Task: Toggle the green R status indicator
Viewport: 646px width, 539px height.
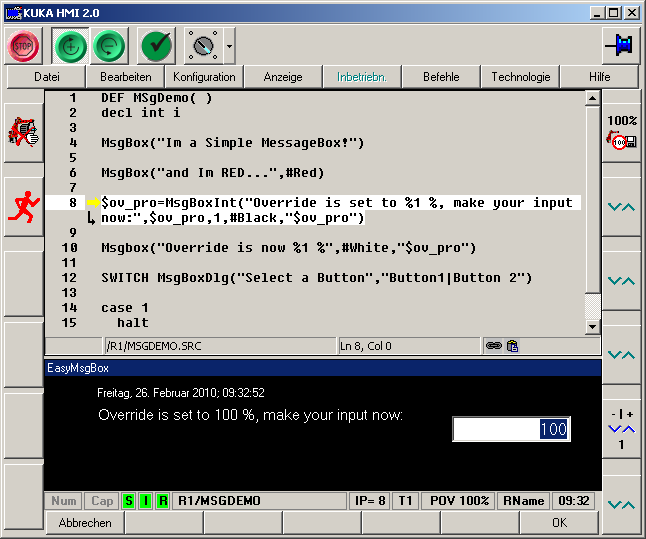Action: [x=160, y=501]
